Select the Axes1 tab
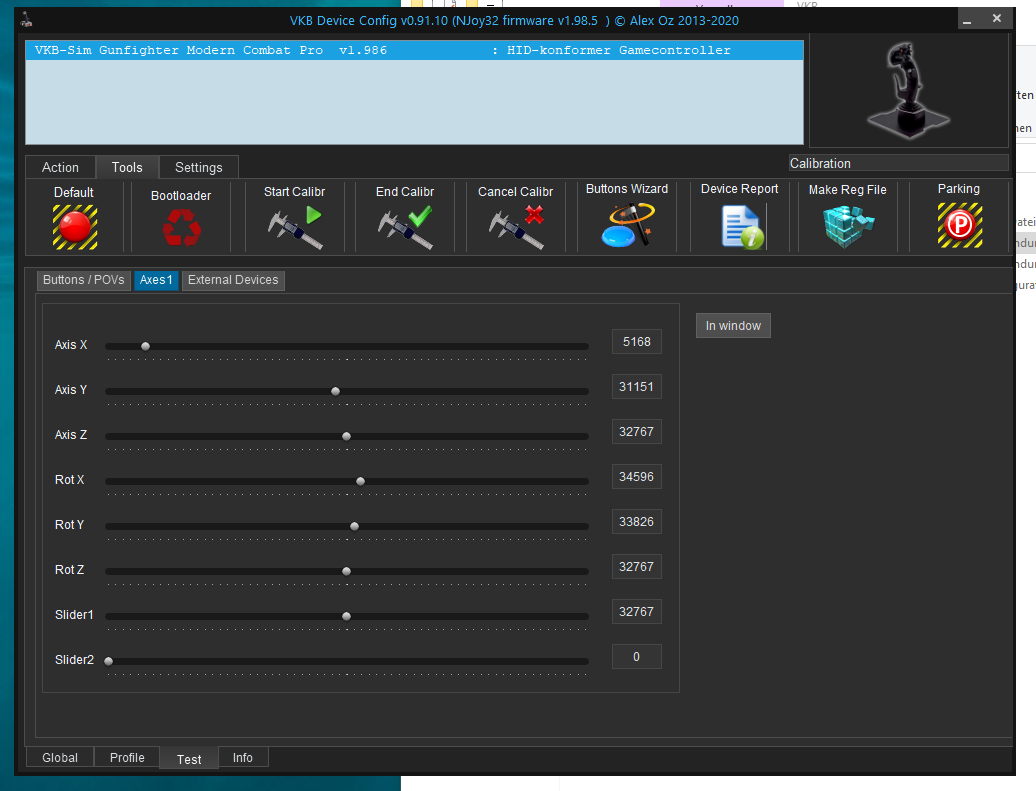 pos(156,280)
